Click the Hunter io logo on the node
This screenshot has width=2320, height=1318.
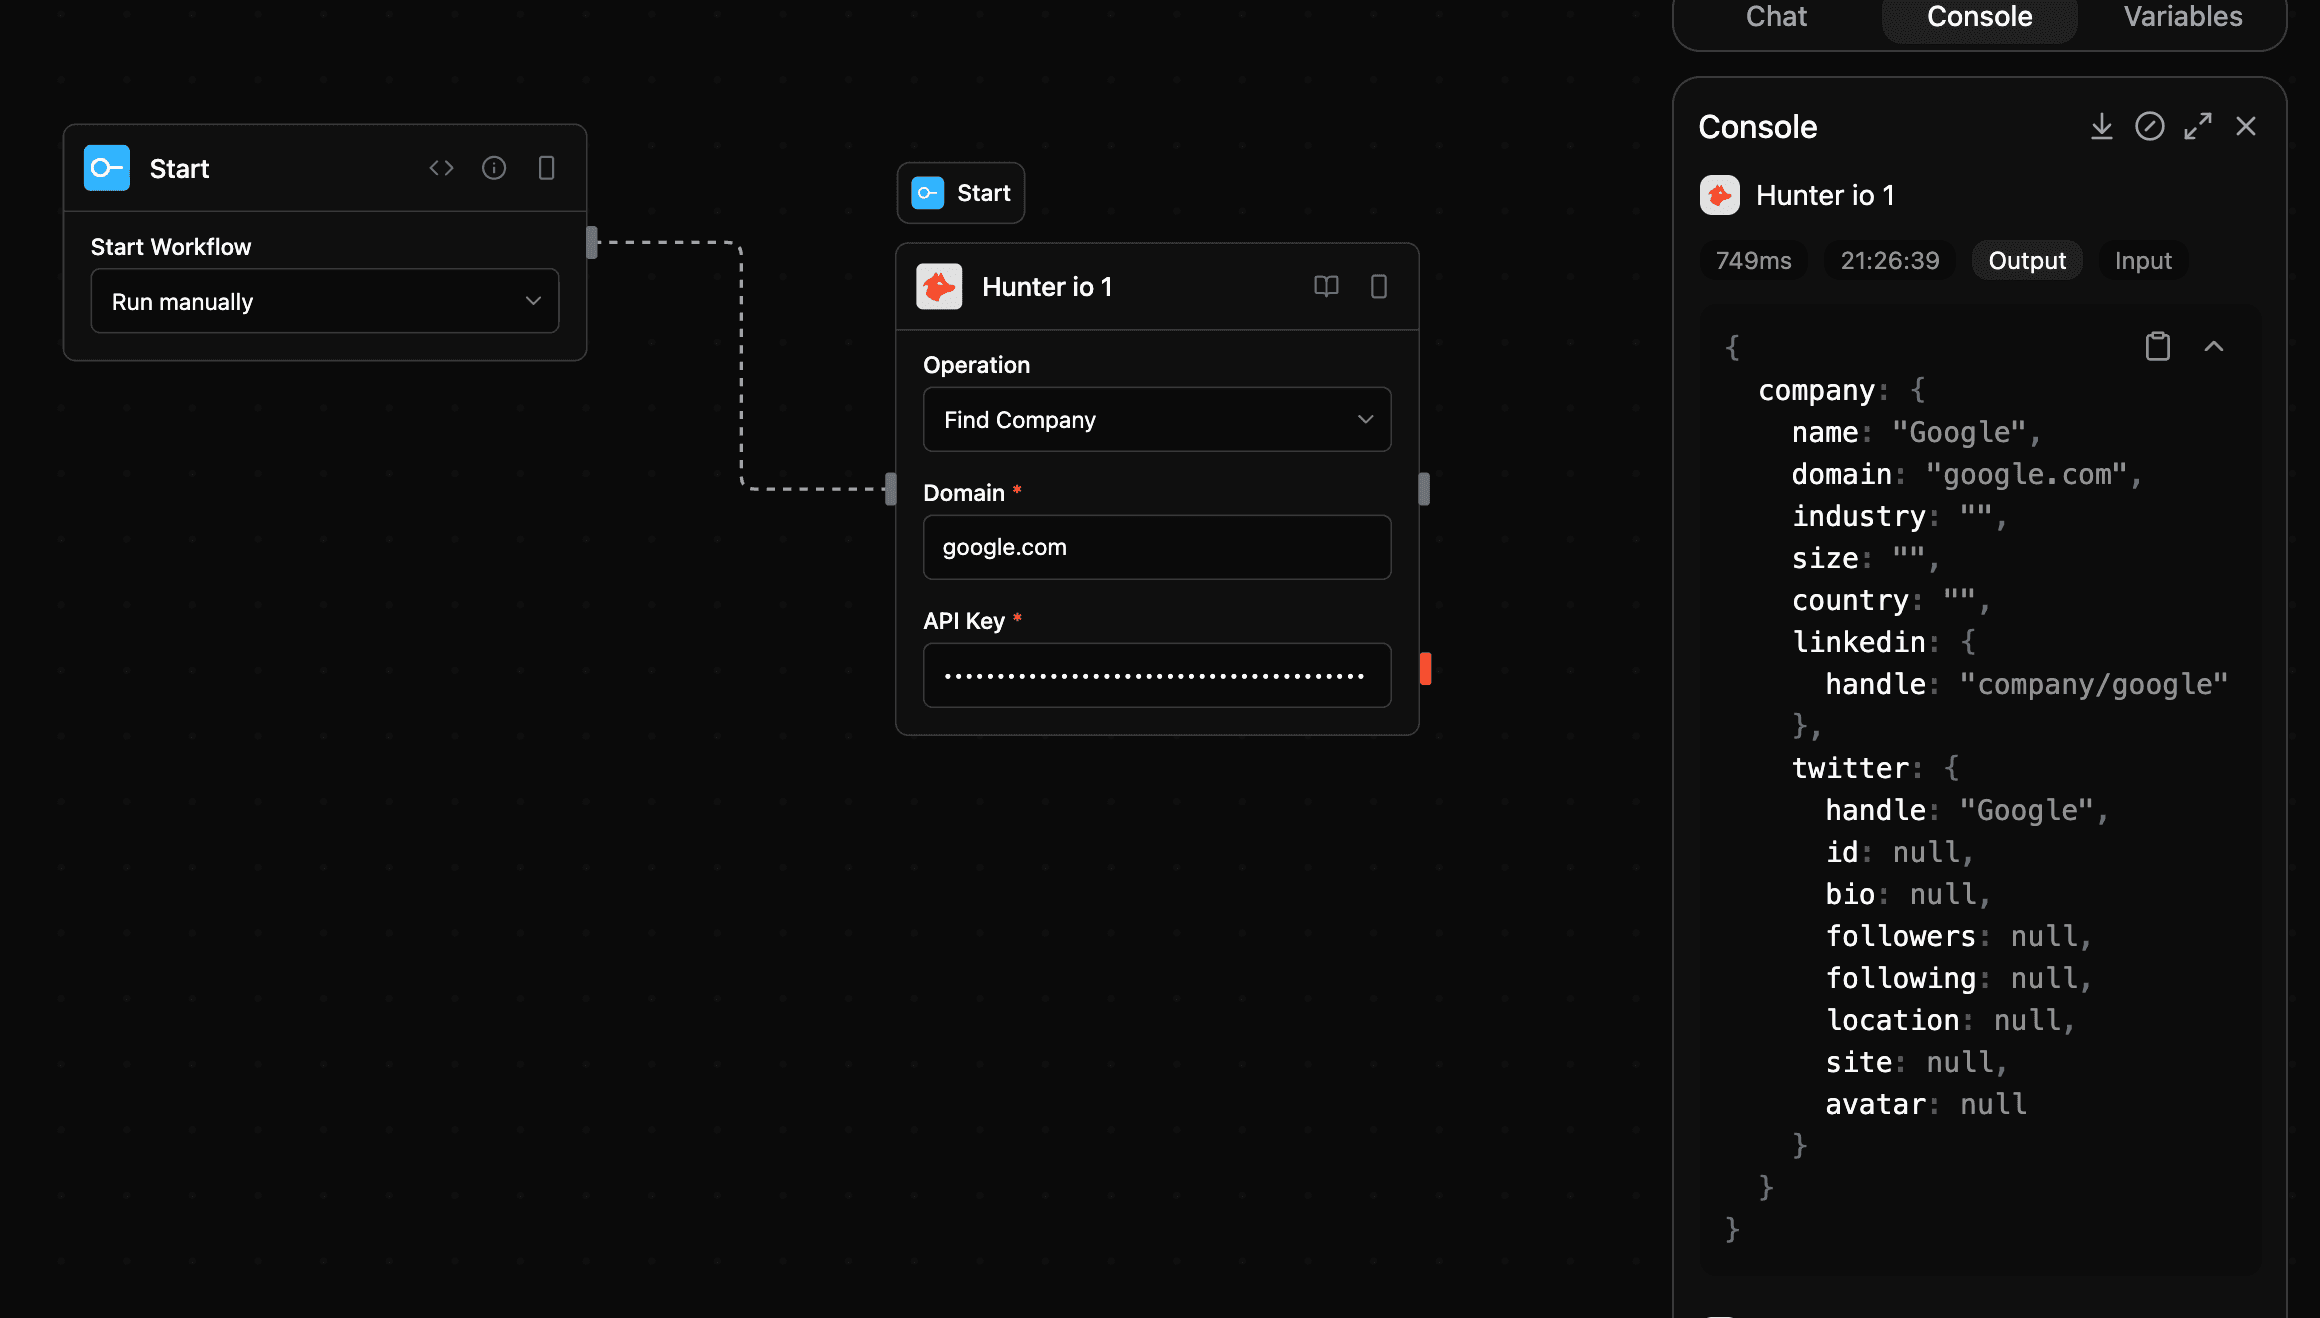point(938,286)
